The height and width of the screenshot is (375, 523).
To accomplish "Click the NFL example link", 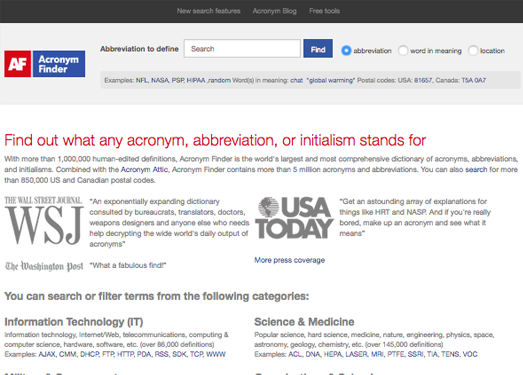I will click(142, 80).
